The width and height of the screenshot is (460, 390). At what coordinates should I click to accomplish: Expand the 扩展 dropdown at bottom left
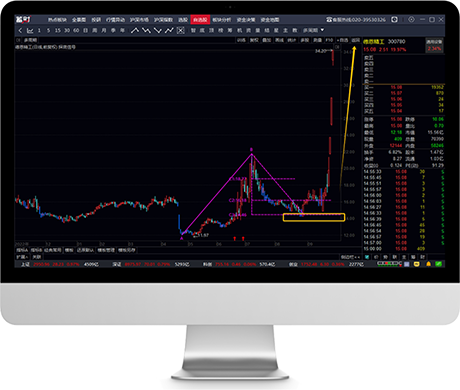pos(22,257)
